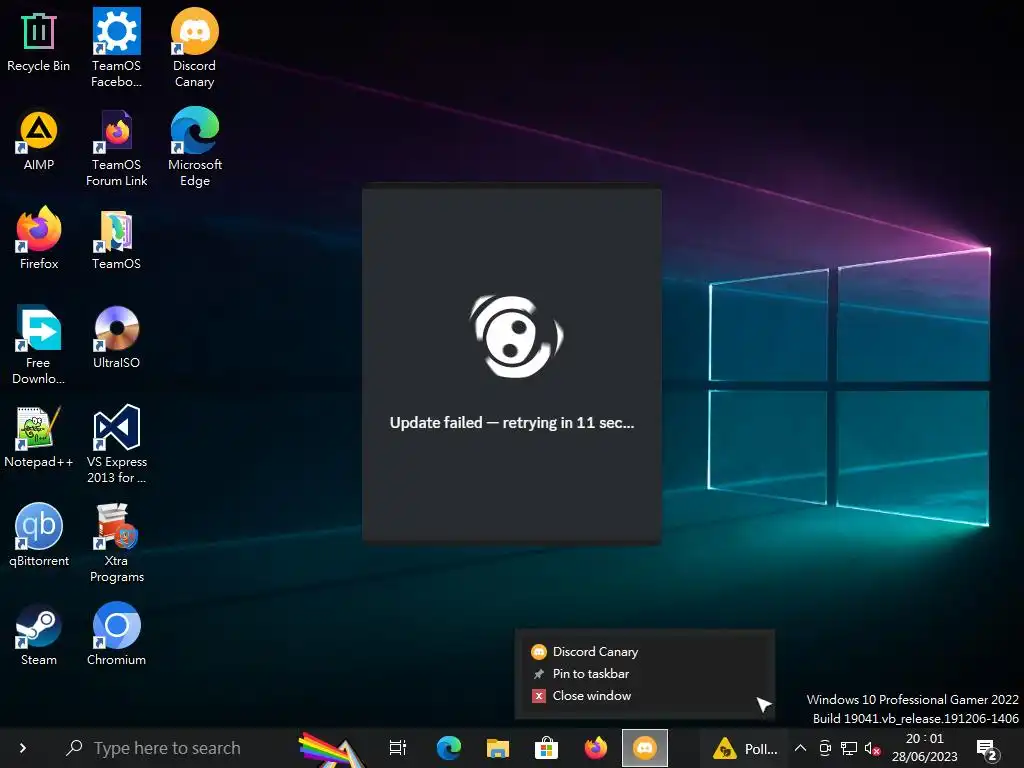
Task: Select the AIMP desktop icon
Action: 39,141
